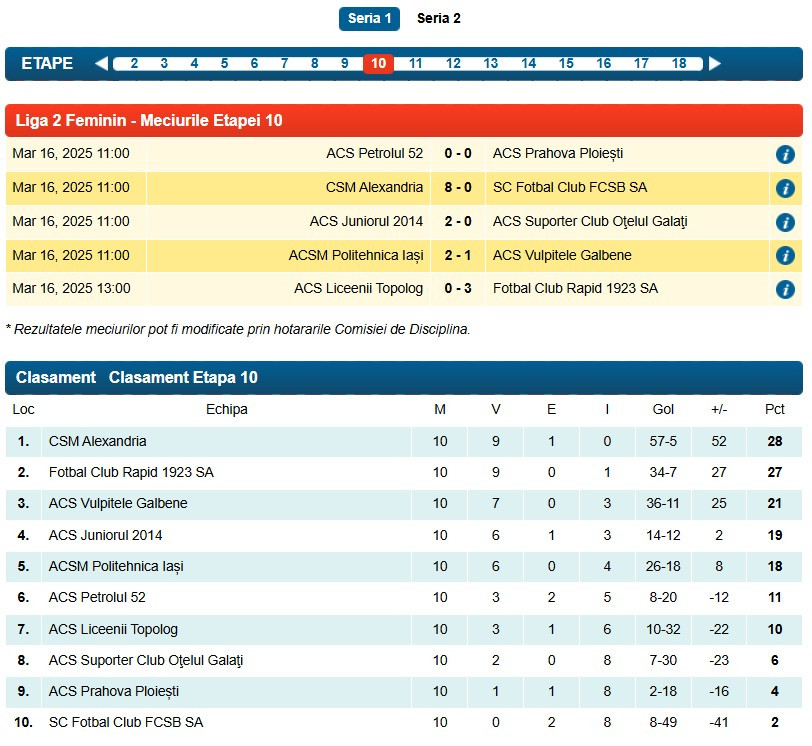Image resolution: width=812 pixels, height=746 pixels.
Task: Select the Seria 1 tab
Action: pos(369,18)
